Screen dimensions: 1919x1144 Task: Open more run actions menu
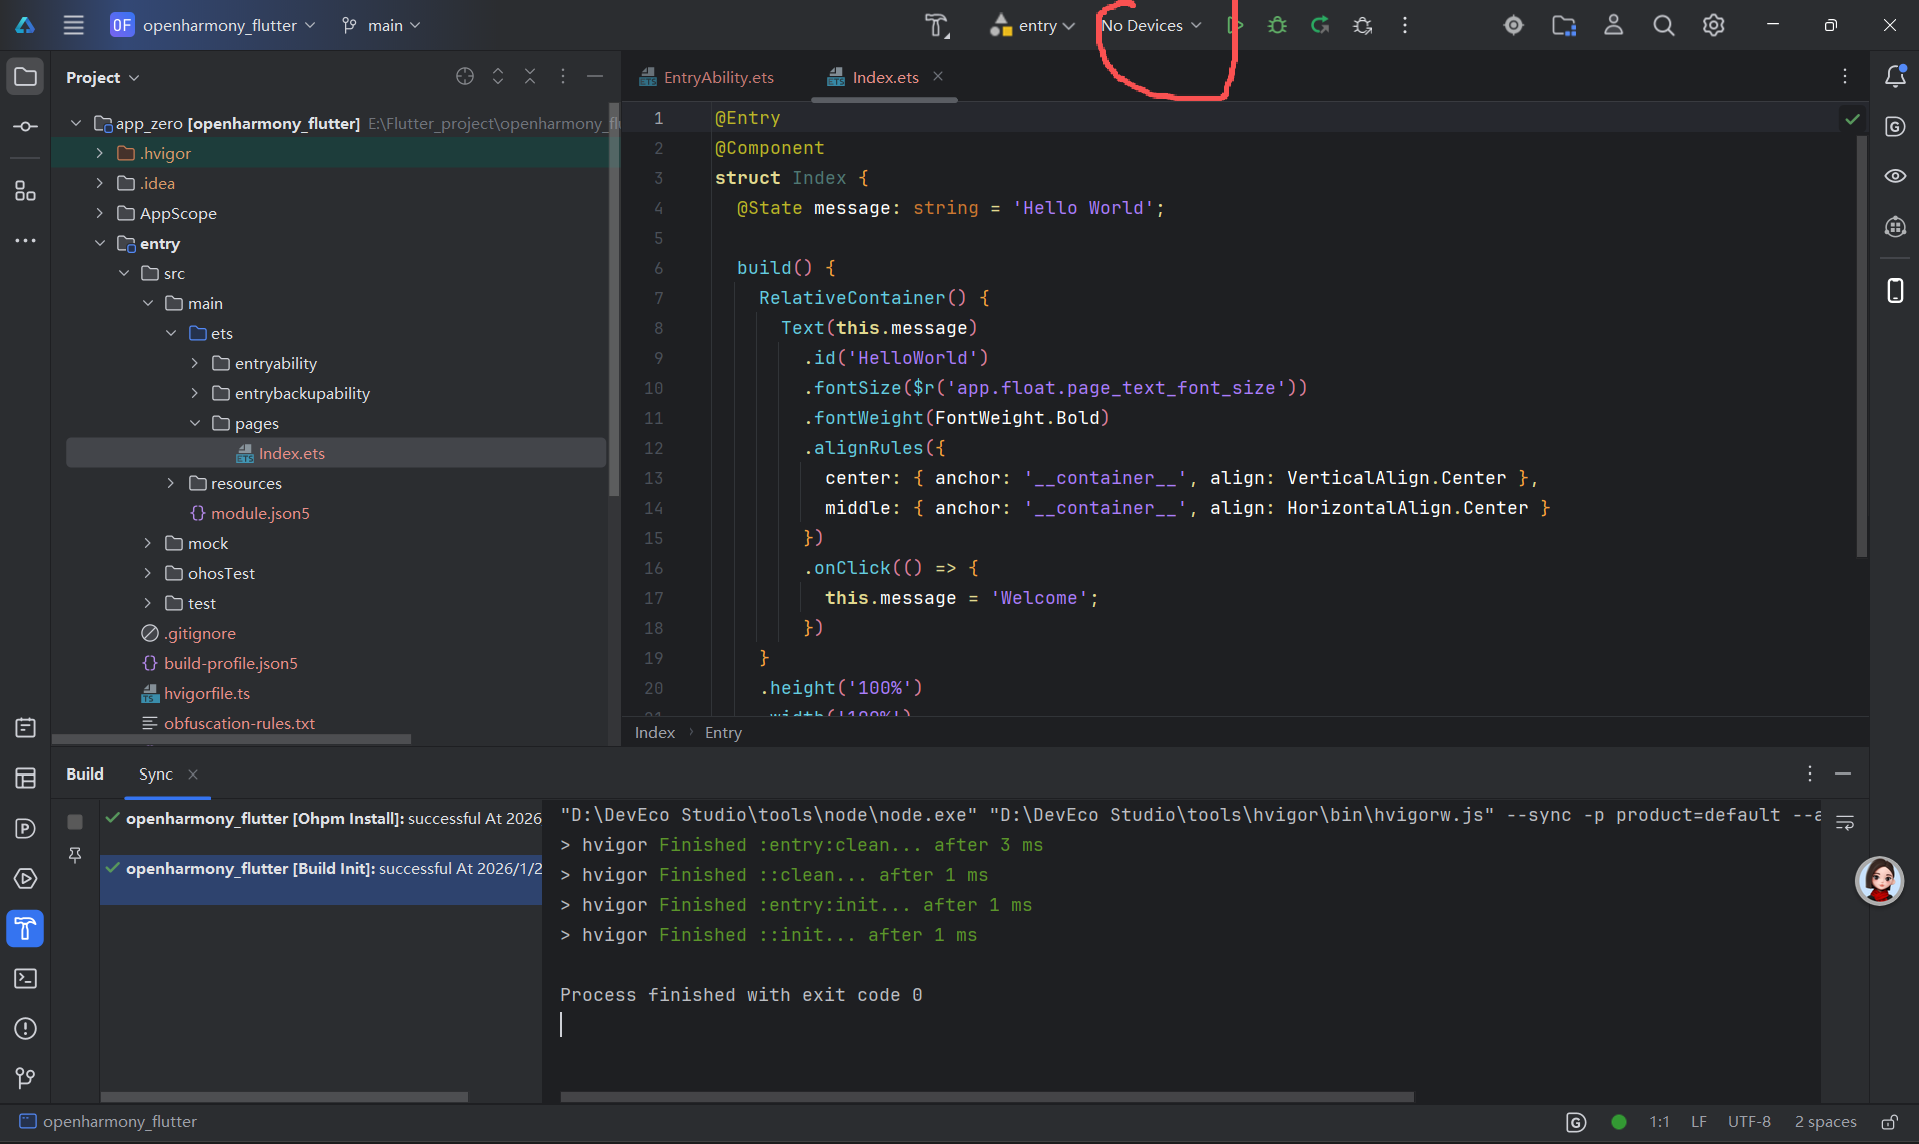click(x=1405, y=25)
